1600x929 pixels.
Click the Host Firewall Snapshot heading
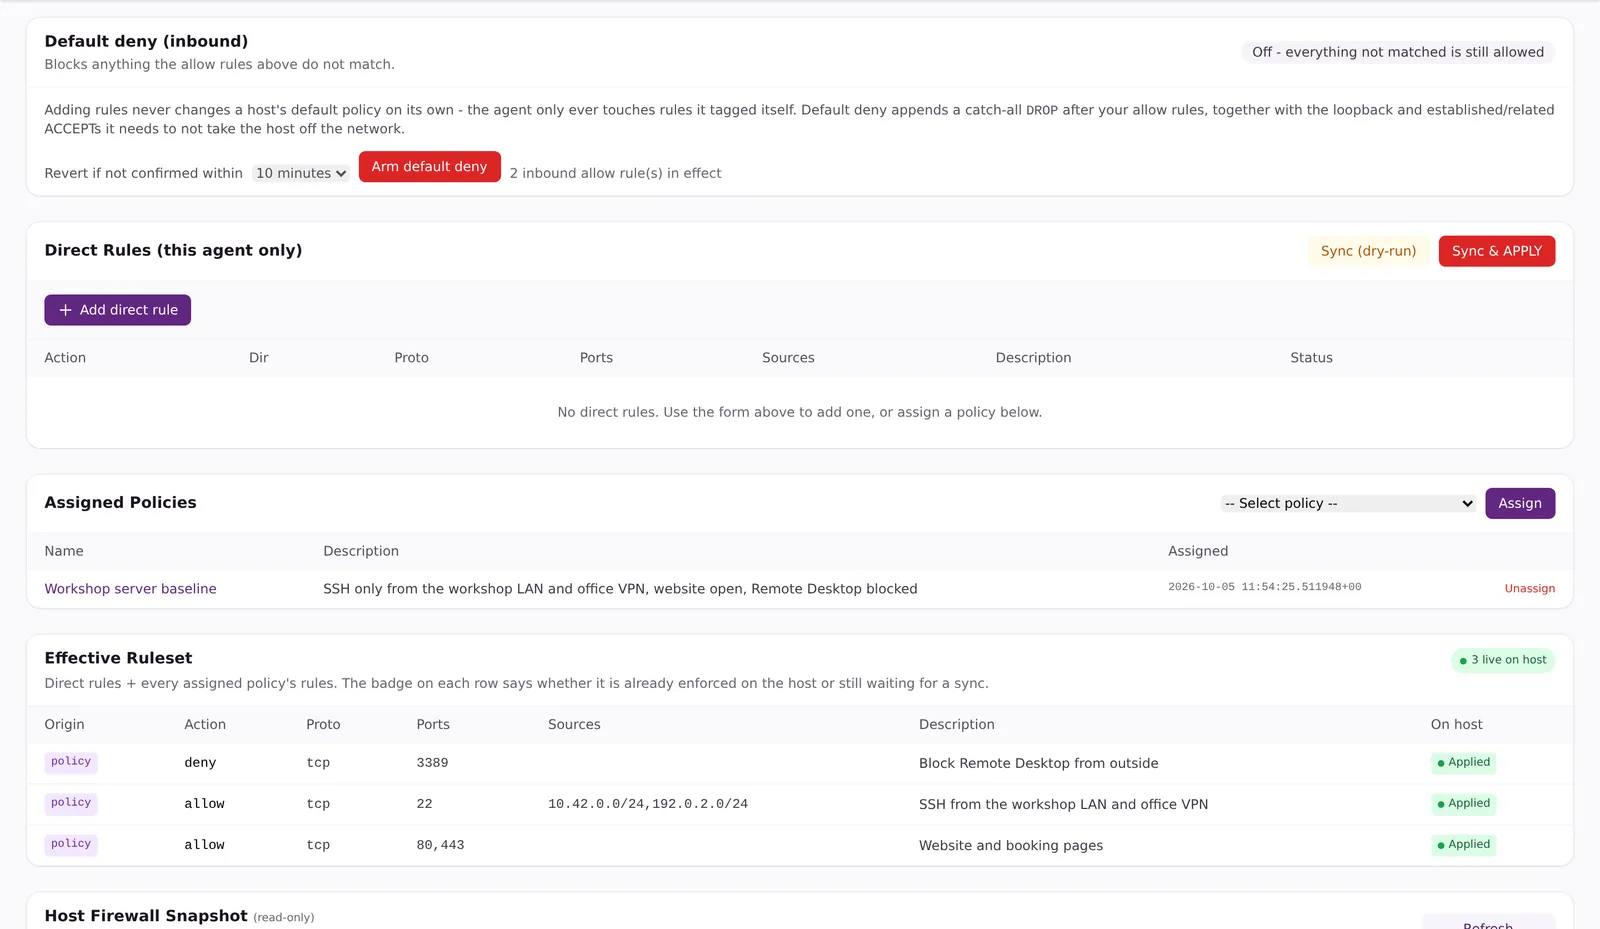[x=146, y=916]
